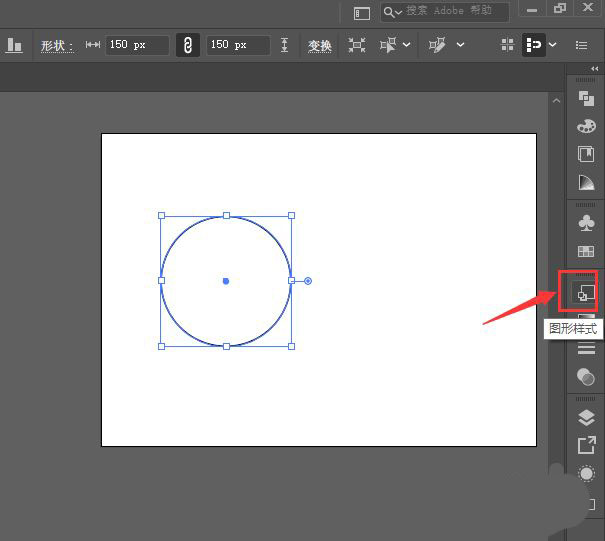The width and height of the screenshot is (605, 541).
Task: Open the Swatches grid panel
Action: tap(586, 251)
